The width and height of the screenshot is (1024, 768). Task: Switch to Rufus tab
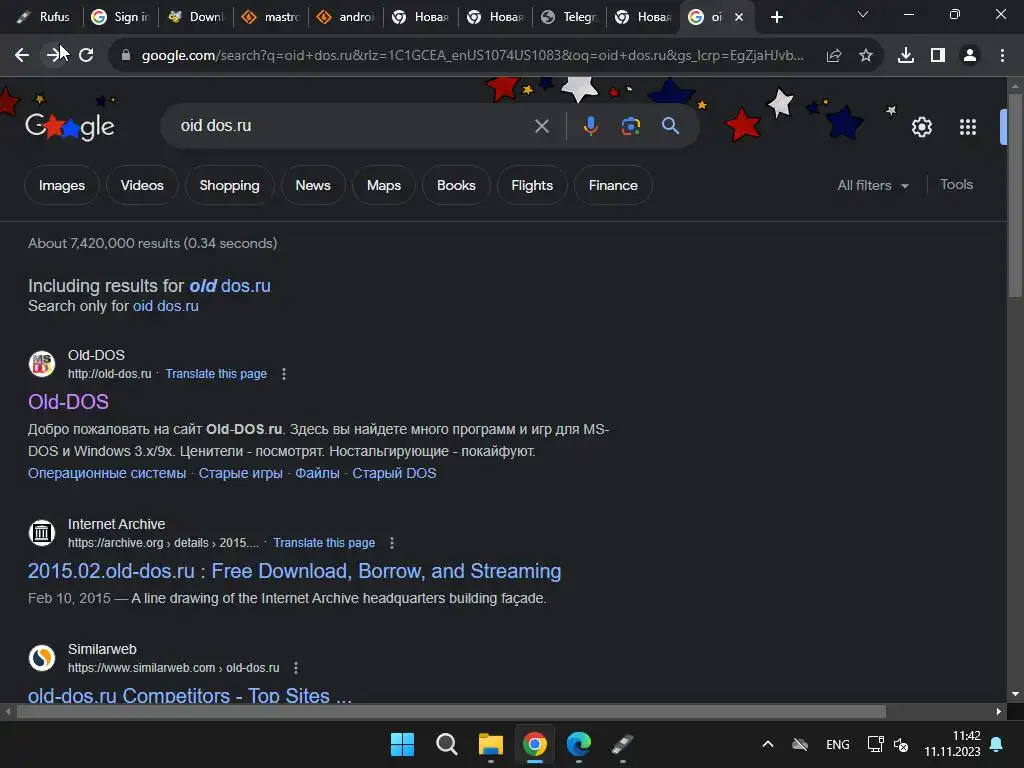tap(44, 17)
